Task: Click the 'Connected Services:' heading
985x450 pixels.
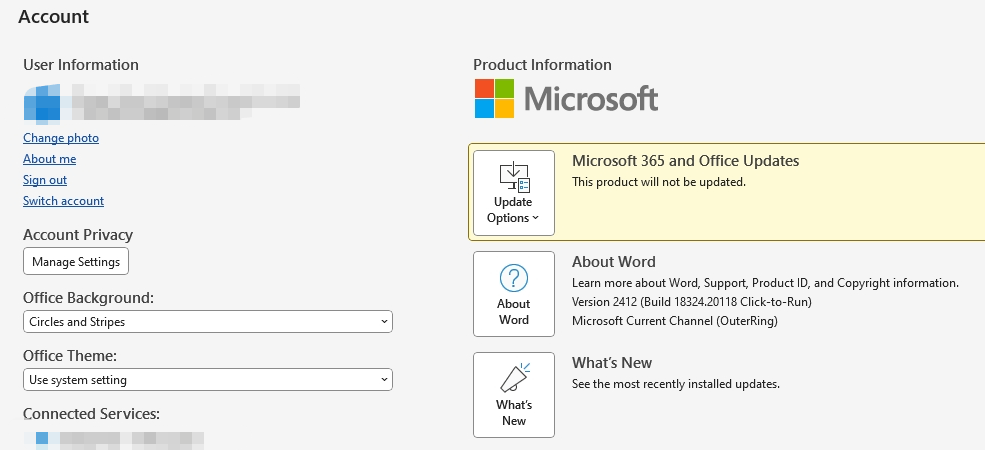Action: point(92,414)
